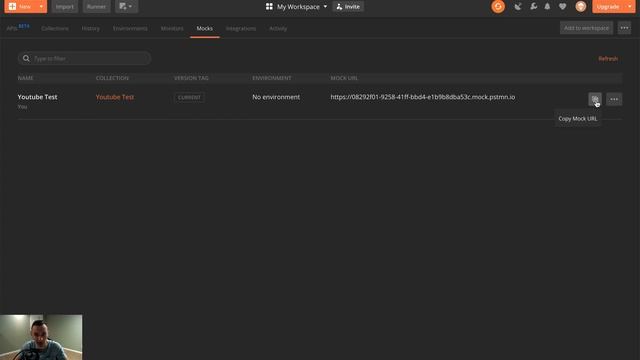Viewport: 640px width, 360px height.
Task: Click the Upgrade button
Action: point(608,7)
